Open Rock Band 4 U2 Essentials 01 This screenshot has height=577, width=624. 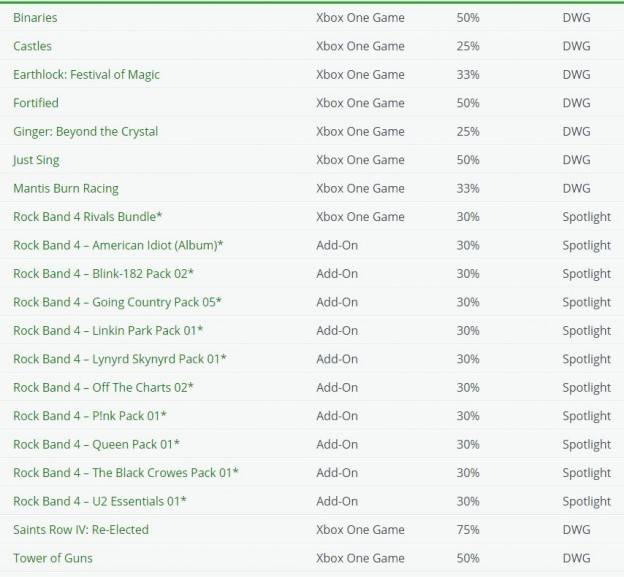tap(99, 501)
